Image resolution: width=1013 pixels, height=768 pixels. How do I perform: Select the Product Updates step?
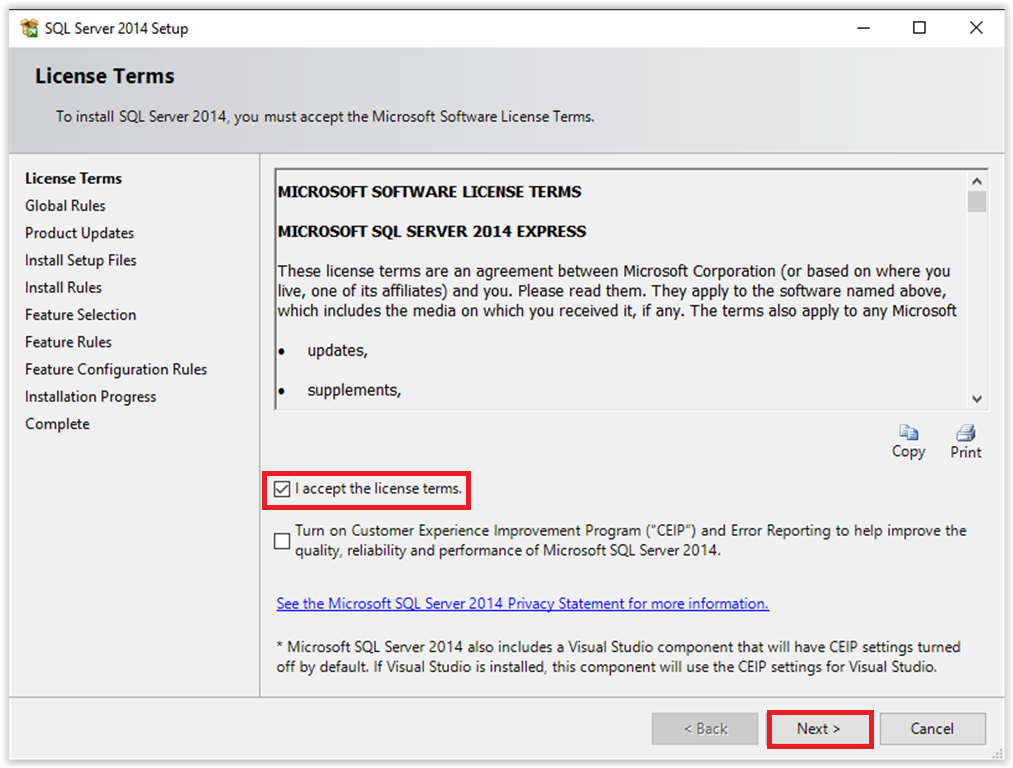79,233
